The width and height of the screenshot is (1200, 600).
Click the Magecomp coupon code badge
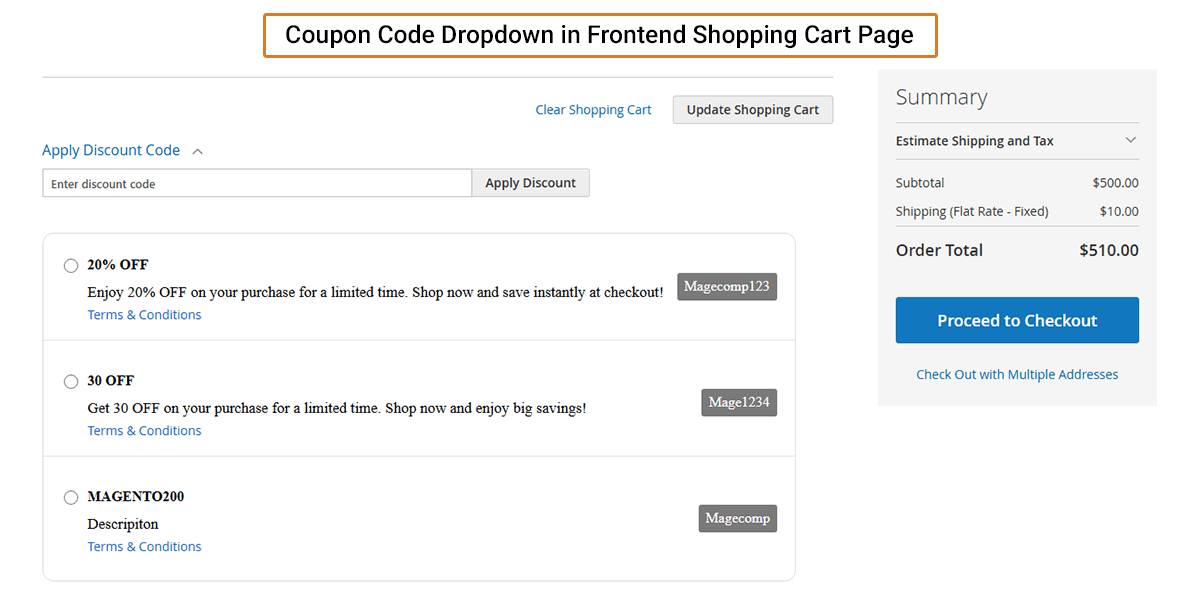[x=738, y=519]
